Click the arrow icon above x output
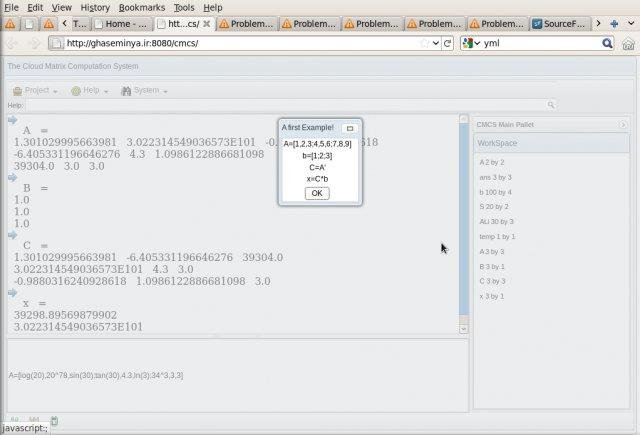This screenshot has height=435, width=640. tap(12, 293)
